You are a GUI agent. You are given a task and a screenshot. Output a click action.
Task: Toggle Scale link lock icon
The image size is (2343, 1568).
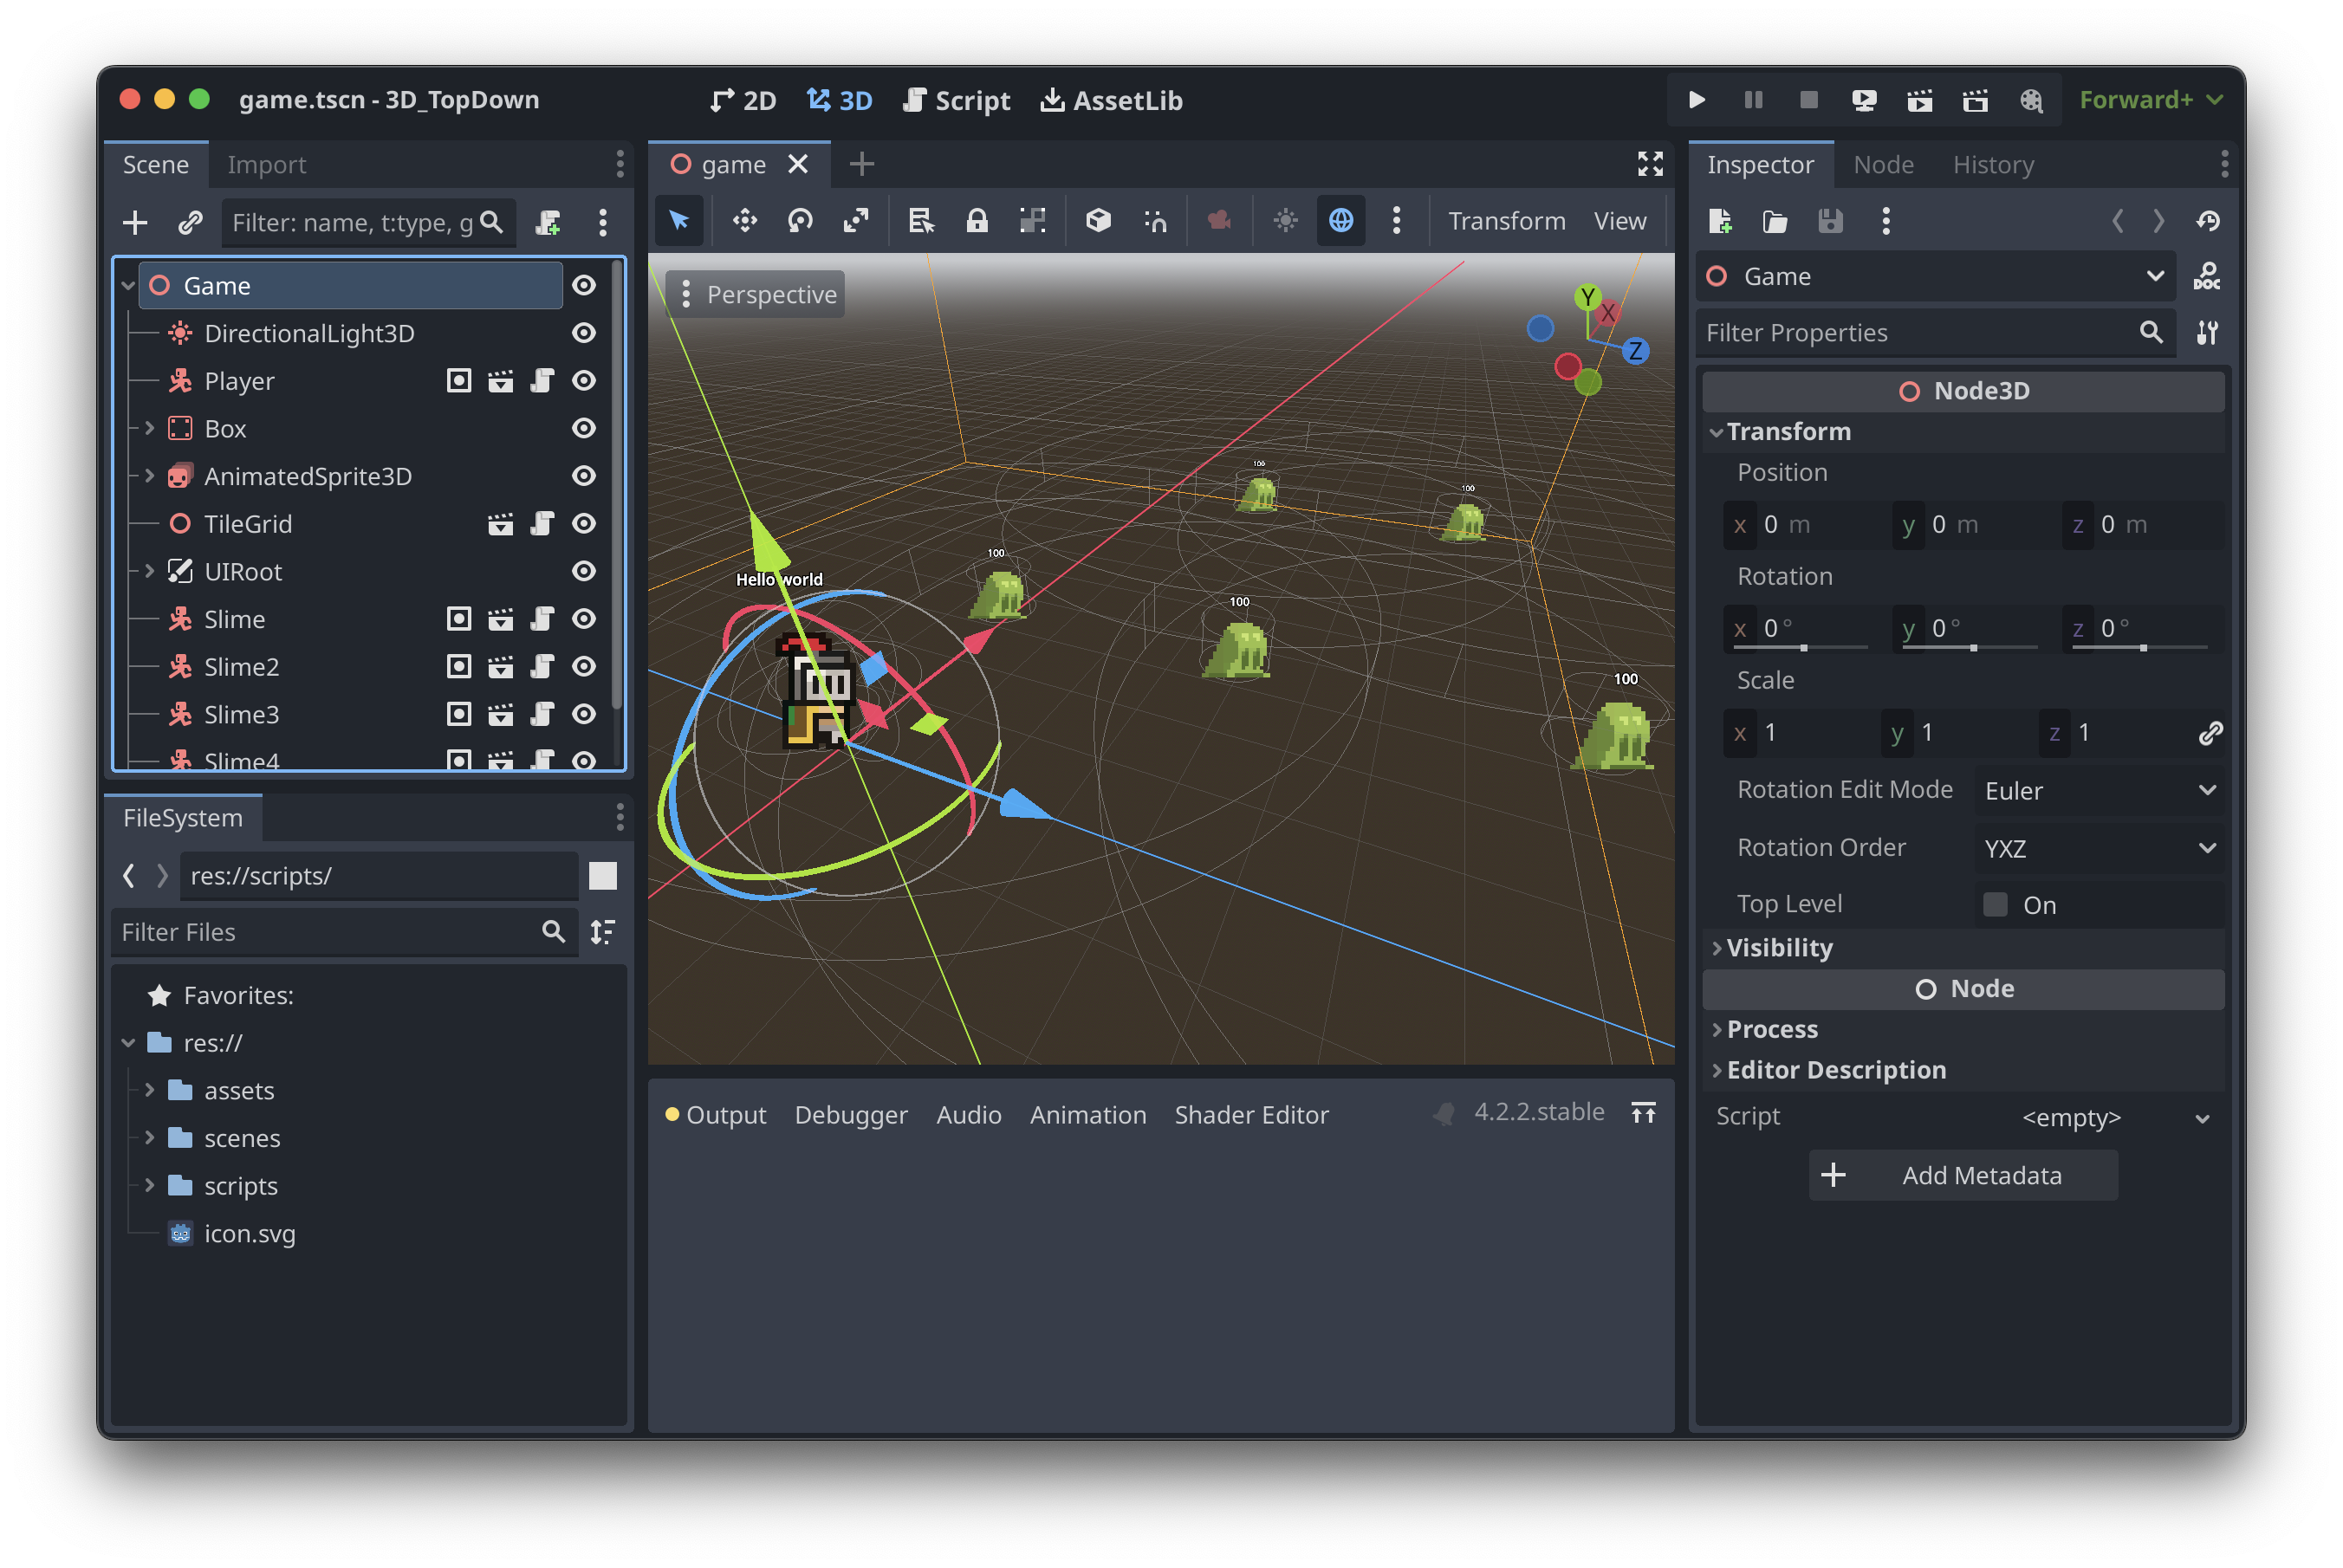(2210, 733)
